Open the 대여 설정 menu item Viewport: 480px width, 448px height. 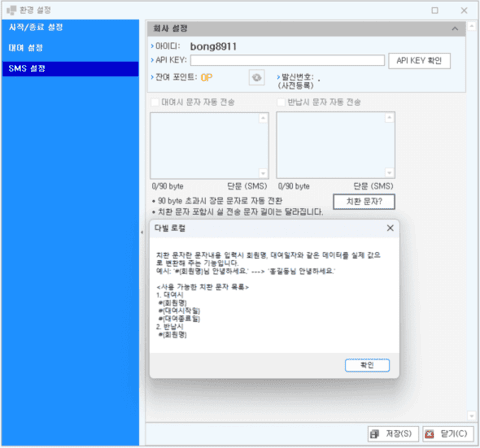pos(26,48)
